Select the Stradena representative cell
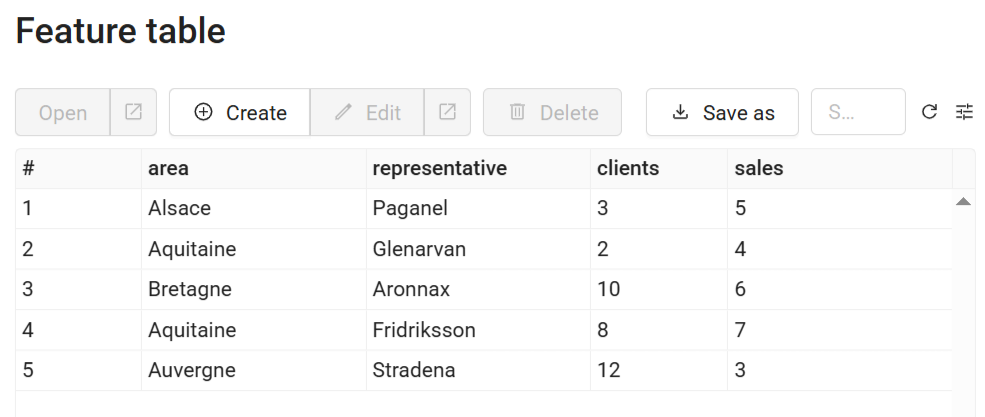 413,370
